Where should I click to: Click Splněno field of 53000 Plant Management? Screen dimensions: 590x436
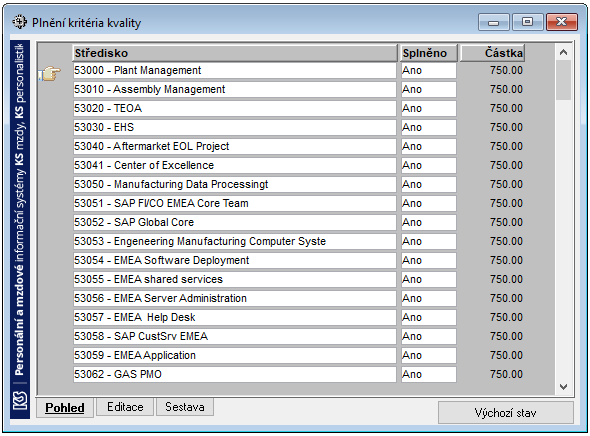click(429, 70)
